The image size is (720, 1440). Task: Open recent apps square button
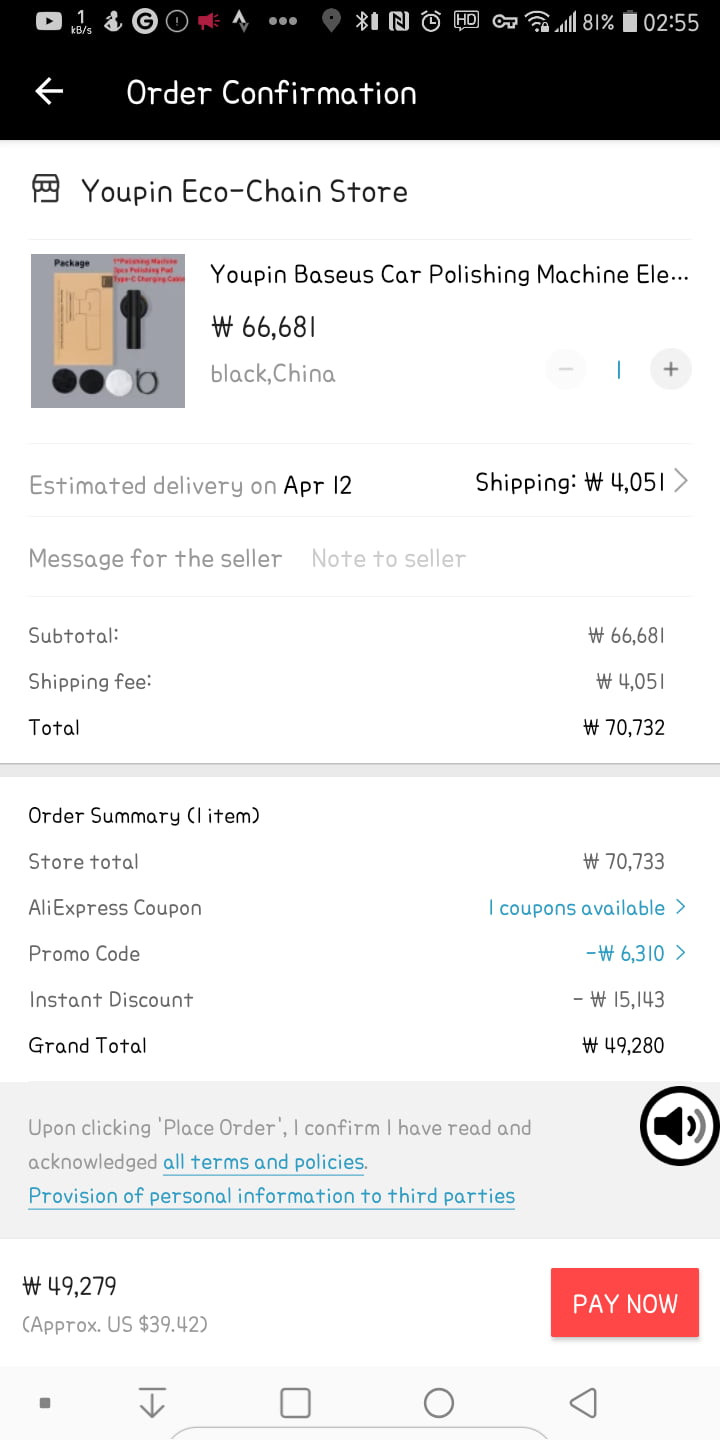click(x=295, y=1403)
